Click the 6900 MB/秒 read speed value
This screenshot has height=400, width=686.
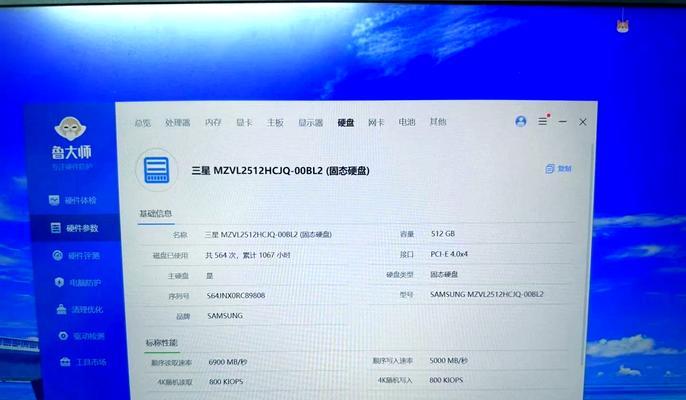(x=228, y=362)
